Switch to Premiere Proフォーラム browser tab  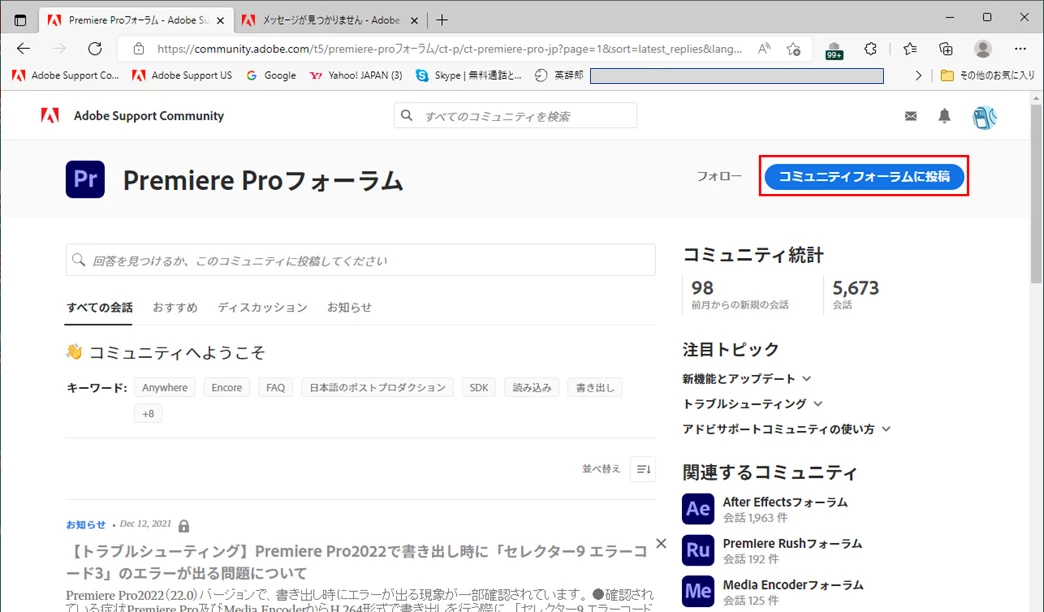(136, 20)
